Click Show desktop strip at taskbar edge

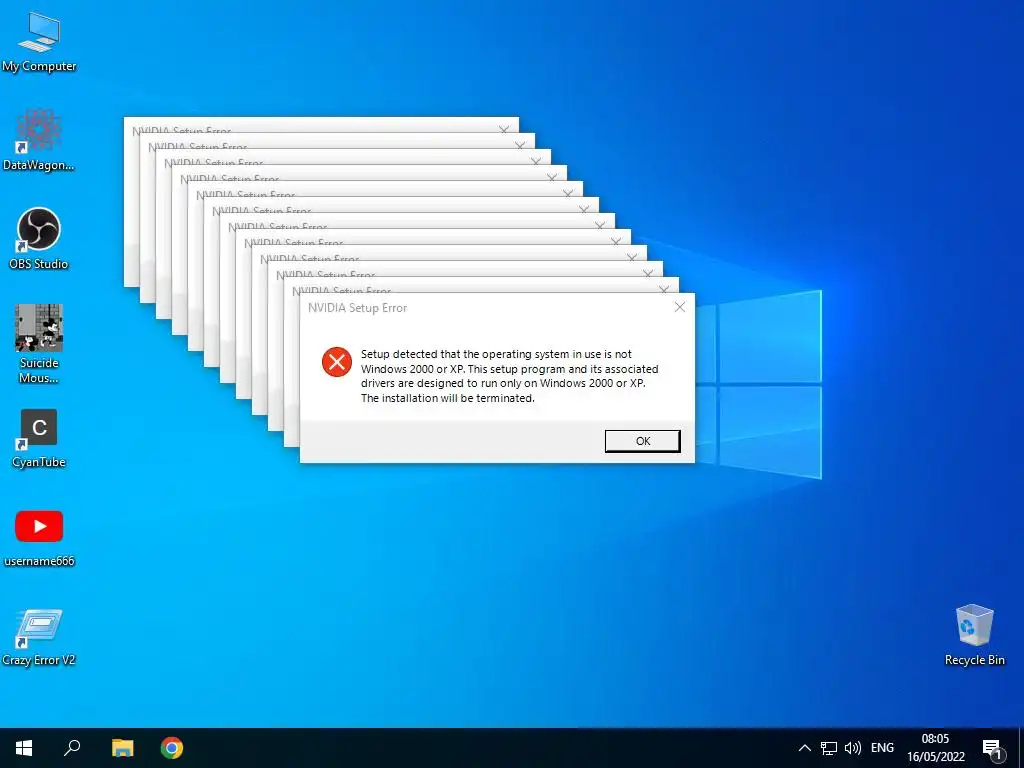1021,748
